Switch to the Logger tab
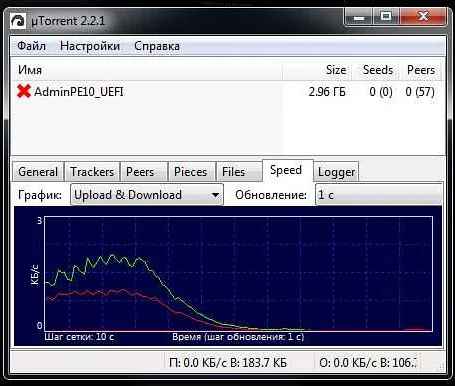This screenshot has width=455, height=386. pos(336,172)
